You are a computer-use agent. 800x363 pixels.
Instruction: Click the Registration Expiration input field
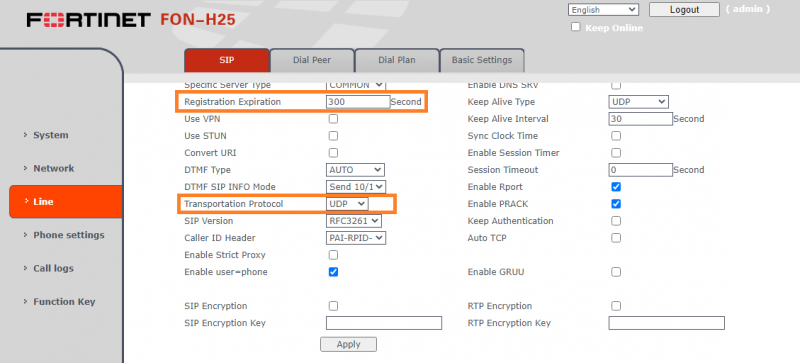pyautogui.click(x=358, y=102)
